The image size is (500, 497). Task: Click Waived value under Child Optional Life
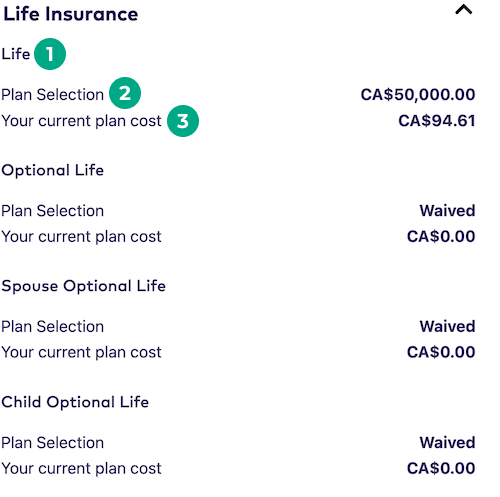click(447, 443)
